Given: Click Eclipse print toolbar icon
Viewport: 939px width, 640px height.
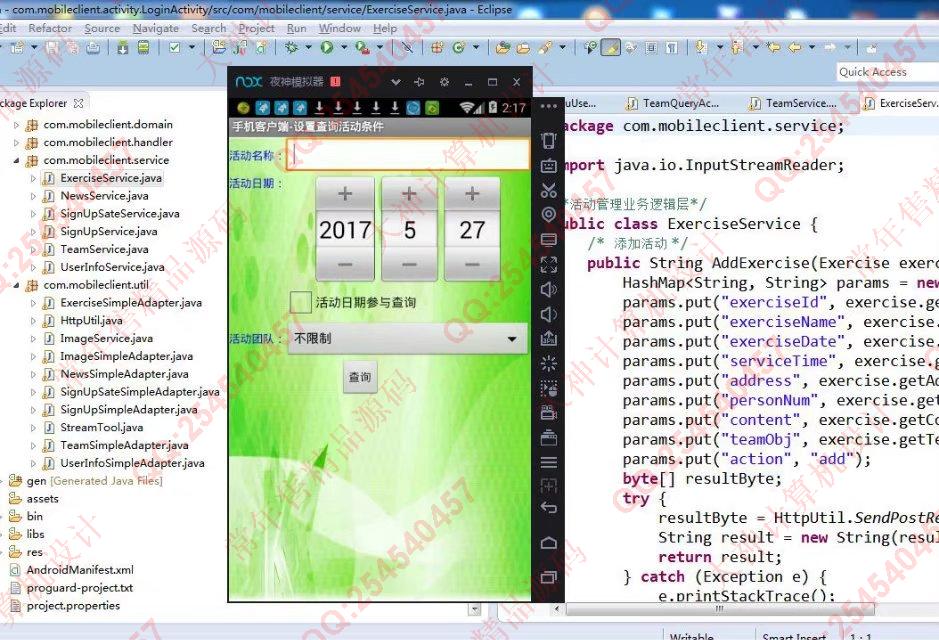Looking at the screenshot, I should point(93,47).
